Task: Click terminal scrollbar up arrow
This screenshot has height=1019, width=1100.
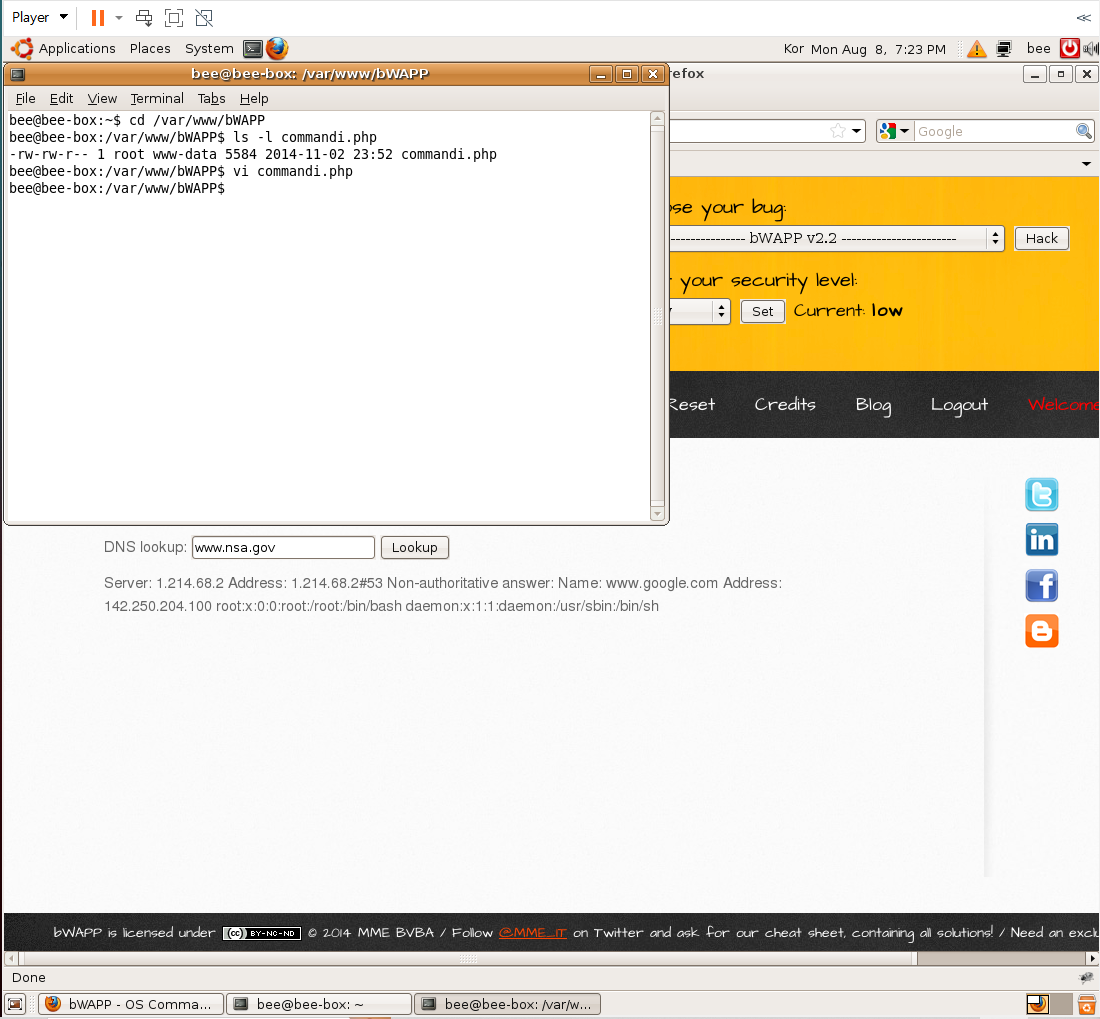Action: [657, 118]
